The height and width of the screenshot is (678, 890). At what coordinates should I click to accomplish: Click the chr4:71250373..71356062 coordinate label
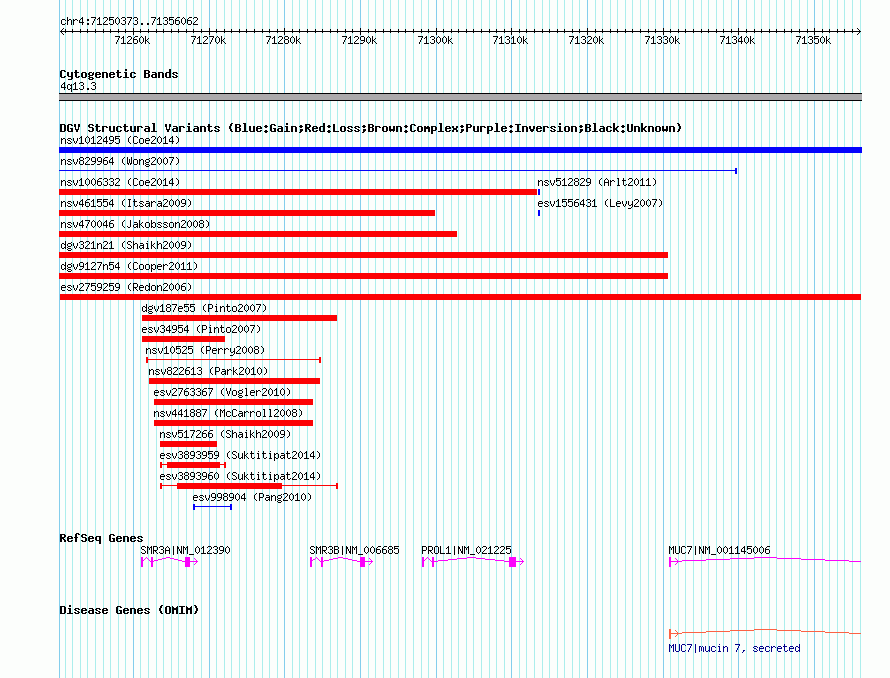(129, 22)
